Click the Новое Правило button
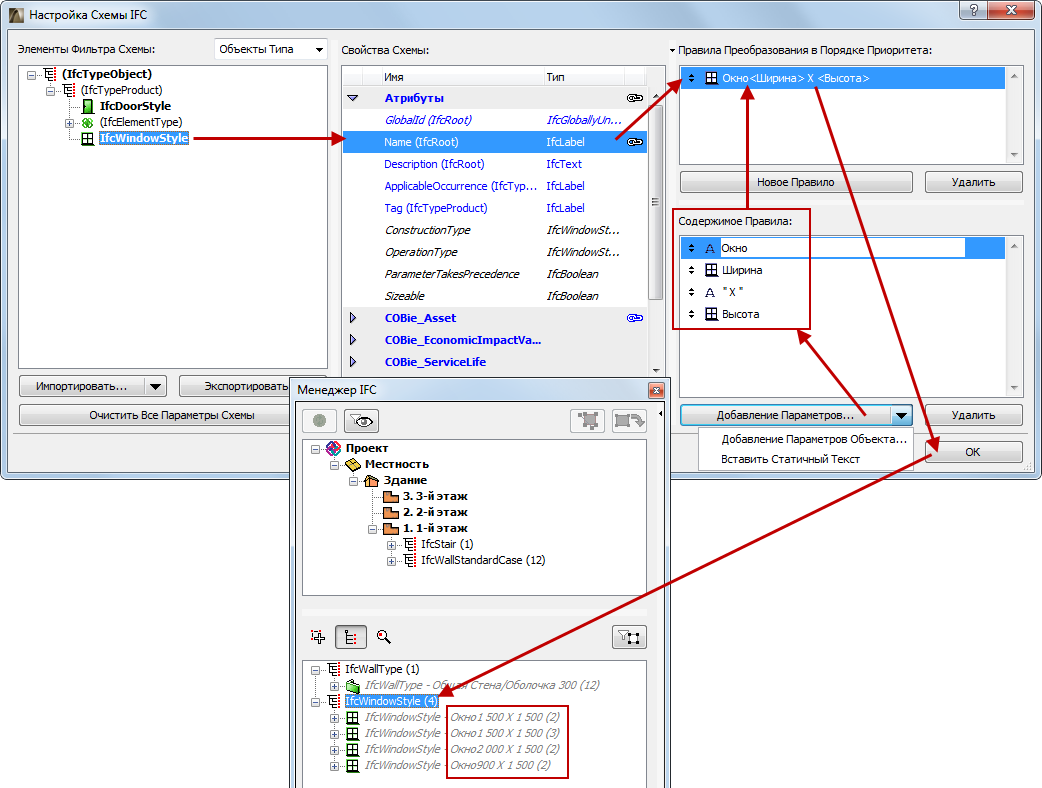Screen dimensions: 1042x788 pyautogui.click(x=795, y=182)
